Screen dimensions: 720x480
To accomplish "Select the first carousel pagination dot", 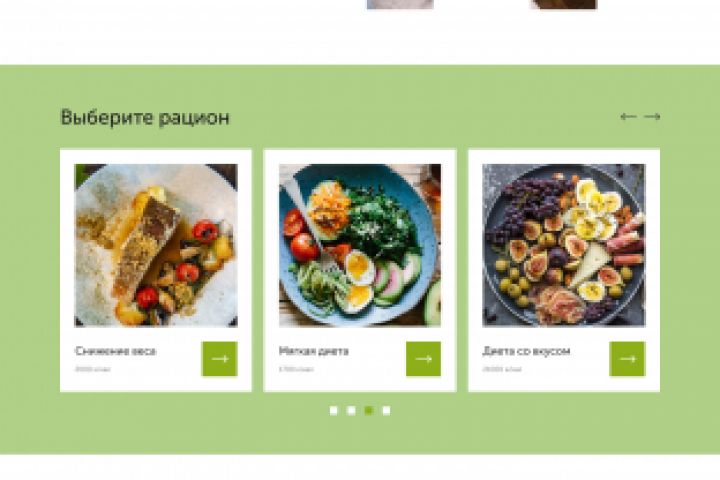I will pos(334,410).
